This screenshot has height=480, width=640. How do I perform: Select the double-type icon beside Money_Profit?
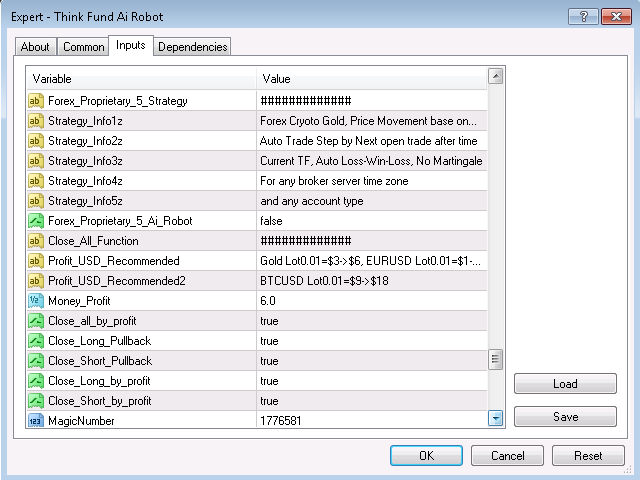click(36, 301)
